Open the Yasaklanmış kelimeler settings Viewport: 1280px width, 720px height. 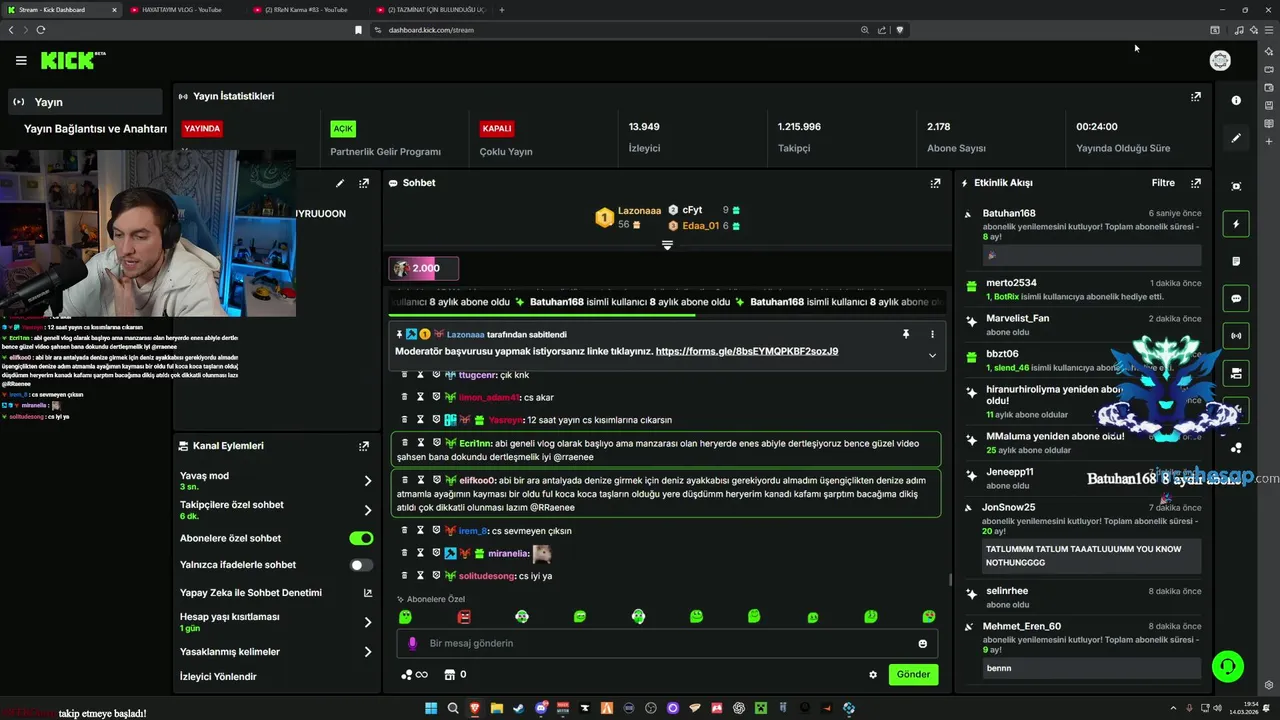pyautogui.click(x=276, y=652)
